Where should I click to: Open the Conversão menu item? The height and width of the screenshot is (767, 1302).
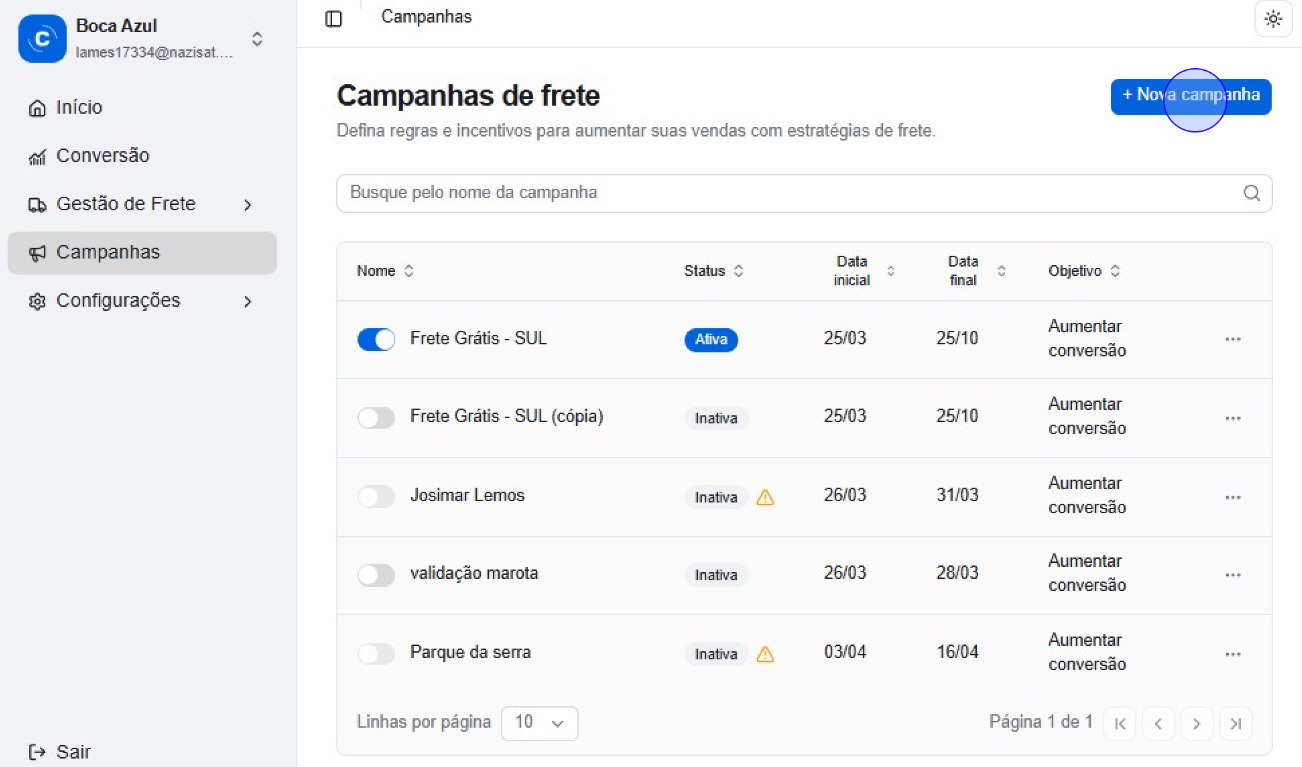[102, 156]
